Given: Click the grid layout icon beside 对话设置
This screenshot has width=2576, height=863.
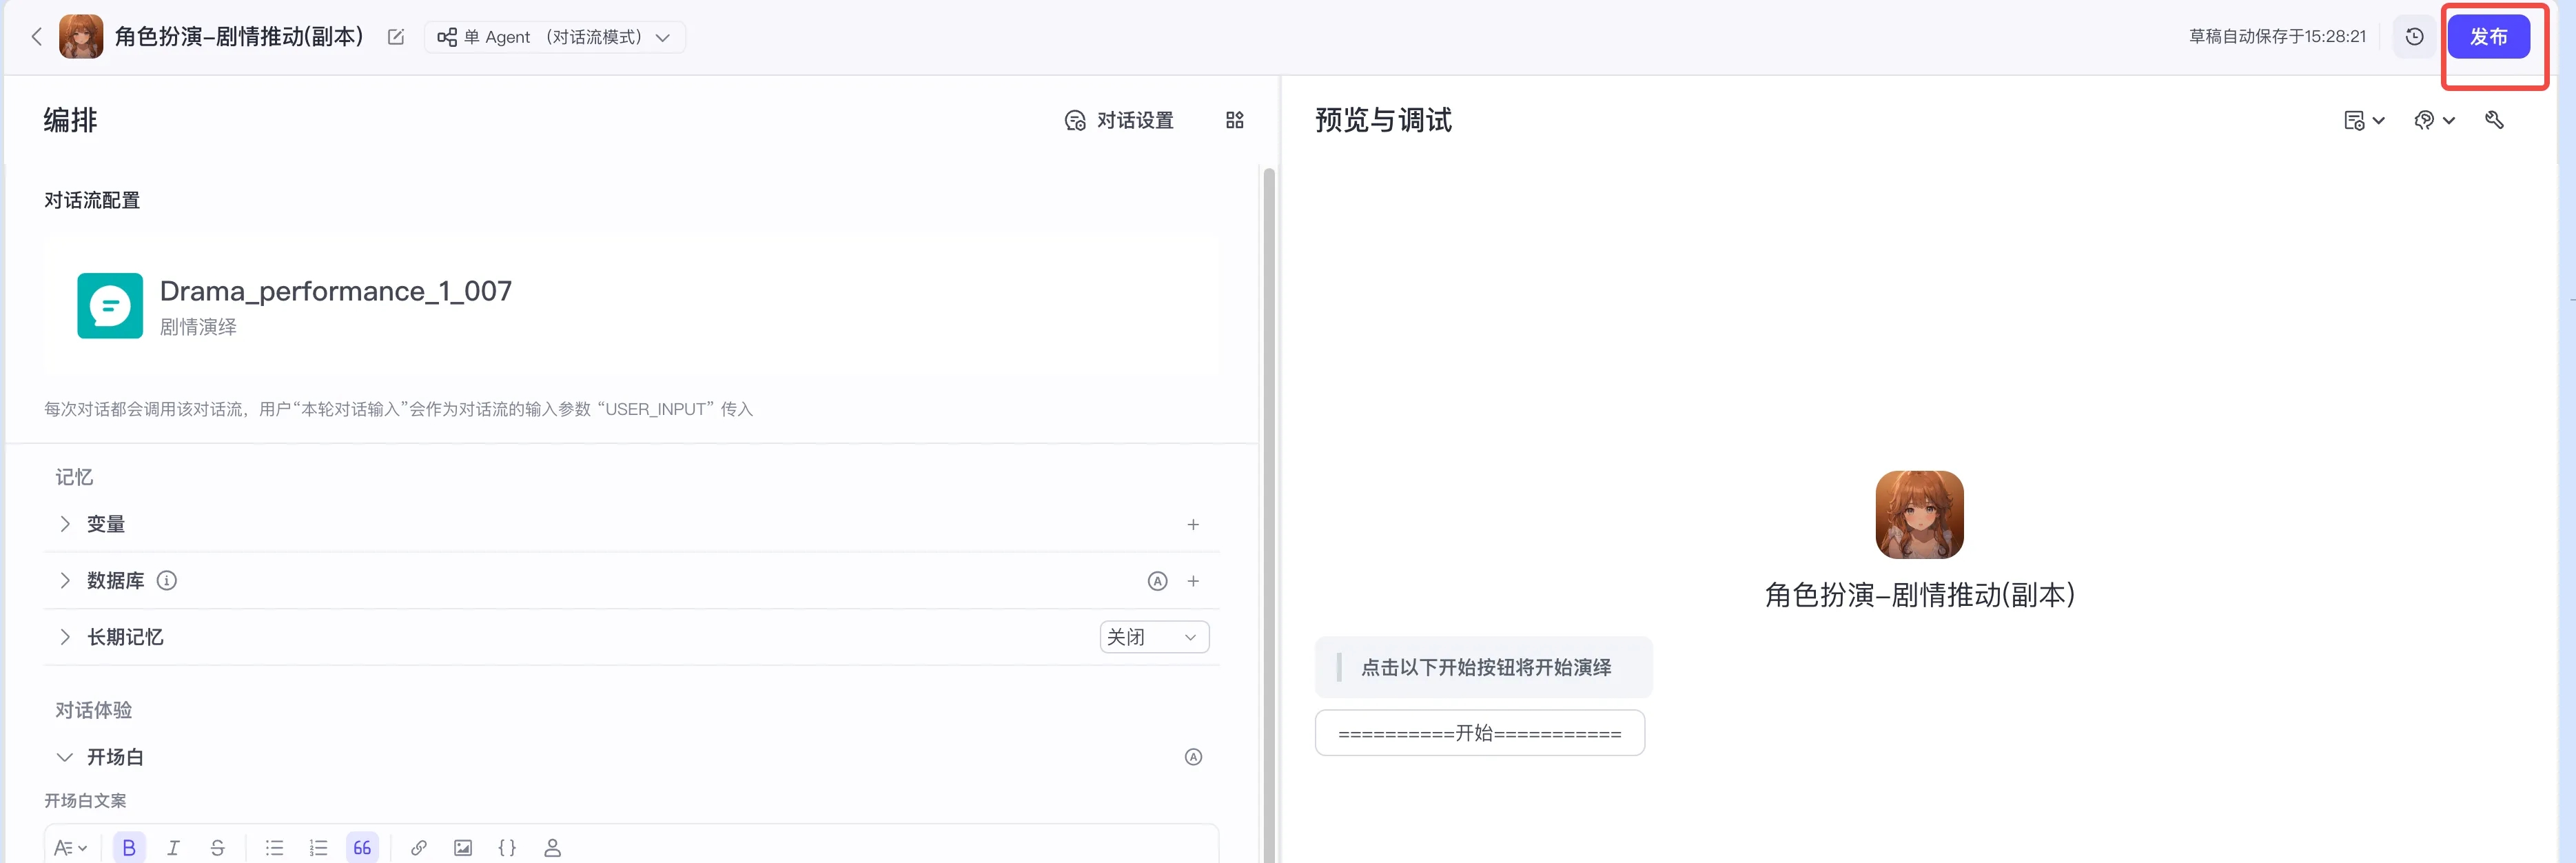Looking at the screenshot, I should pos(1234,120).
